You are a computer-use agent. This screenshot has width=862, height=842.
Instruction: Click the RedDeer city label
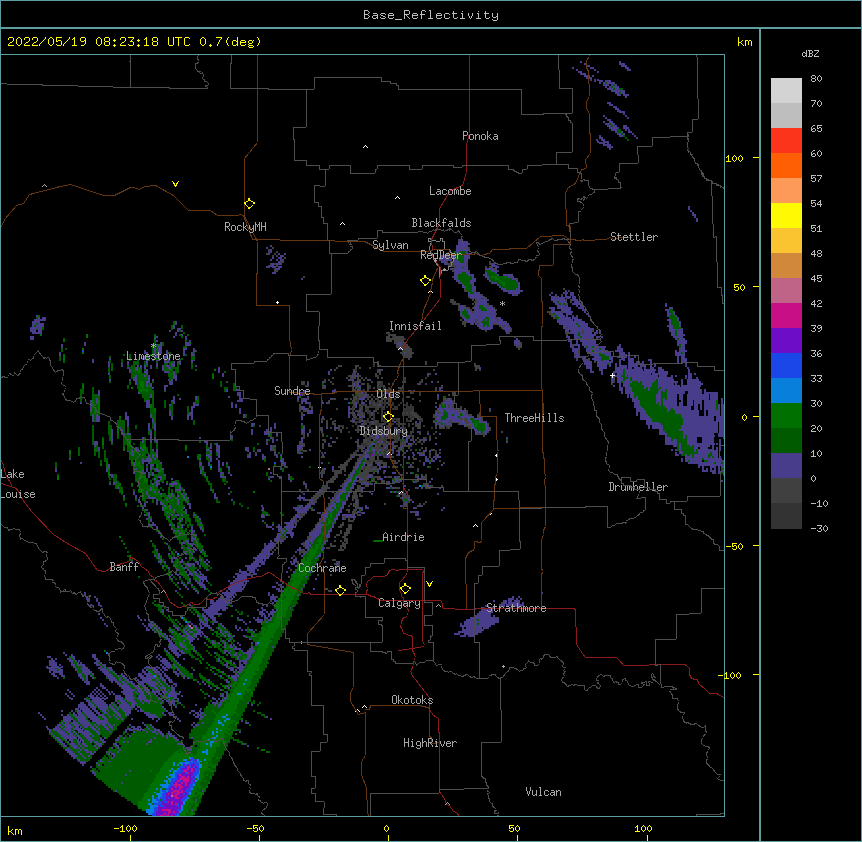[441, 255]
